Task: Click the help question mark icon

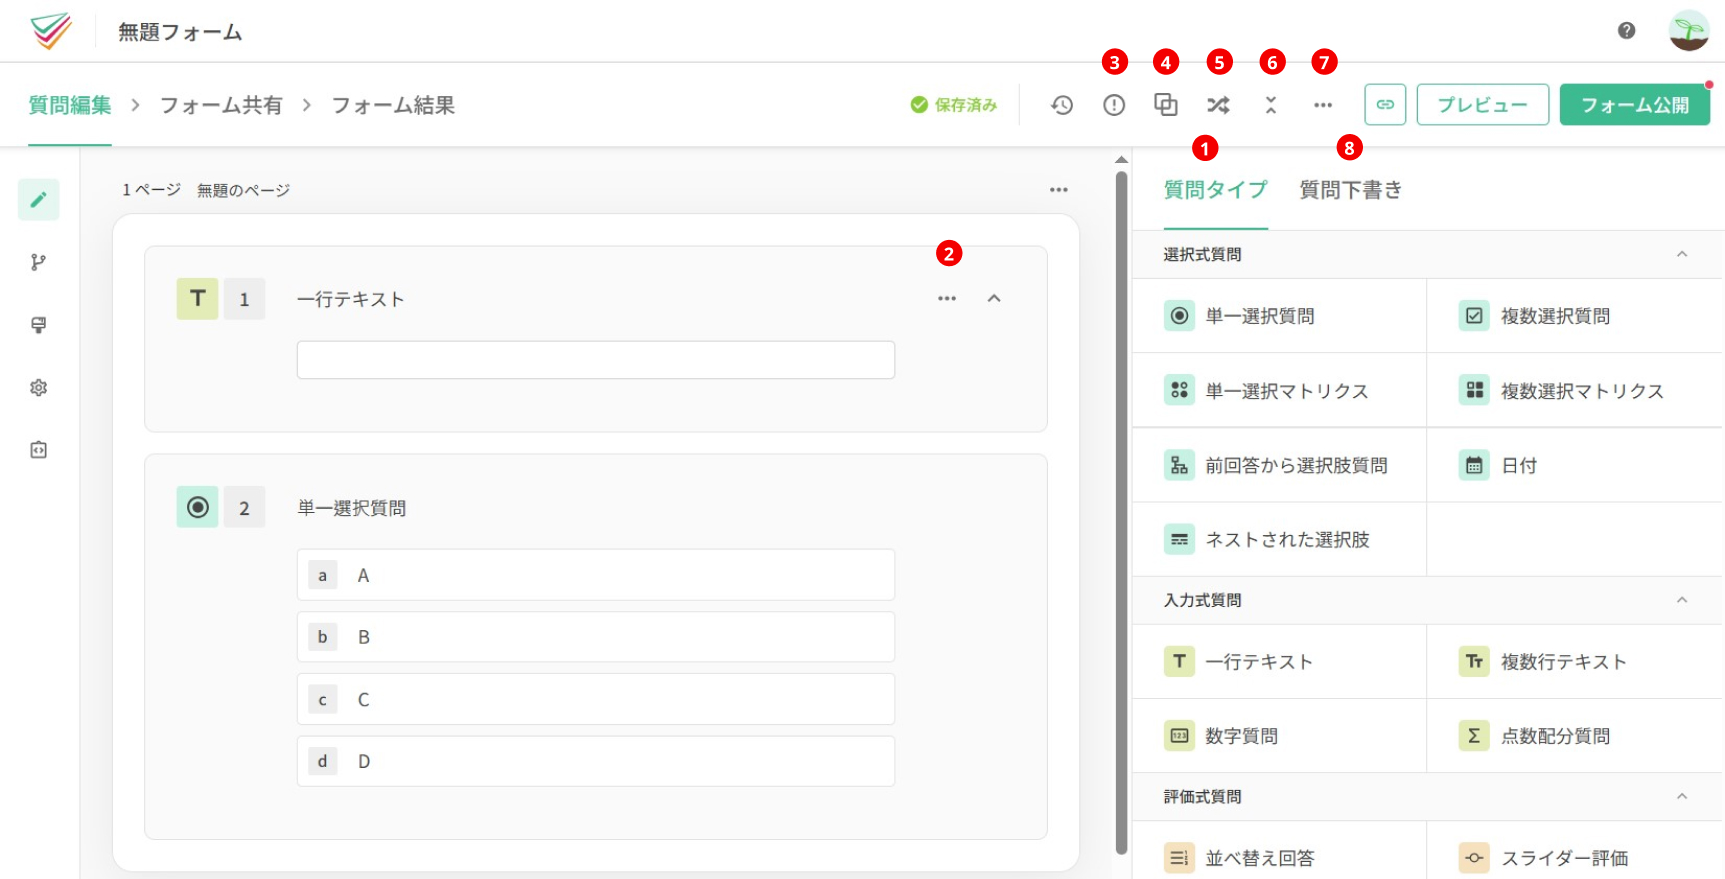Action: 1627,31
